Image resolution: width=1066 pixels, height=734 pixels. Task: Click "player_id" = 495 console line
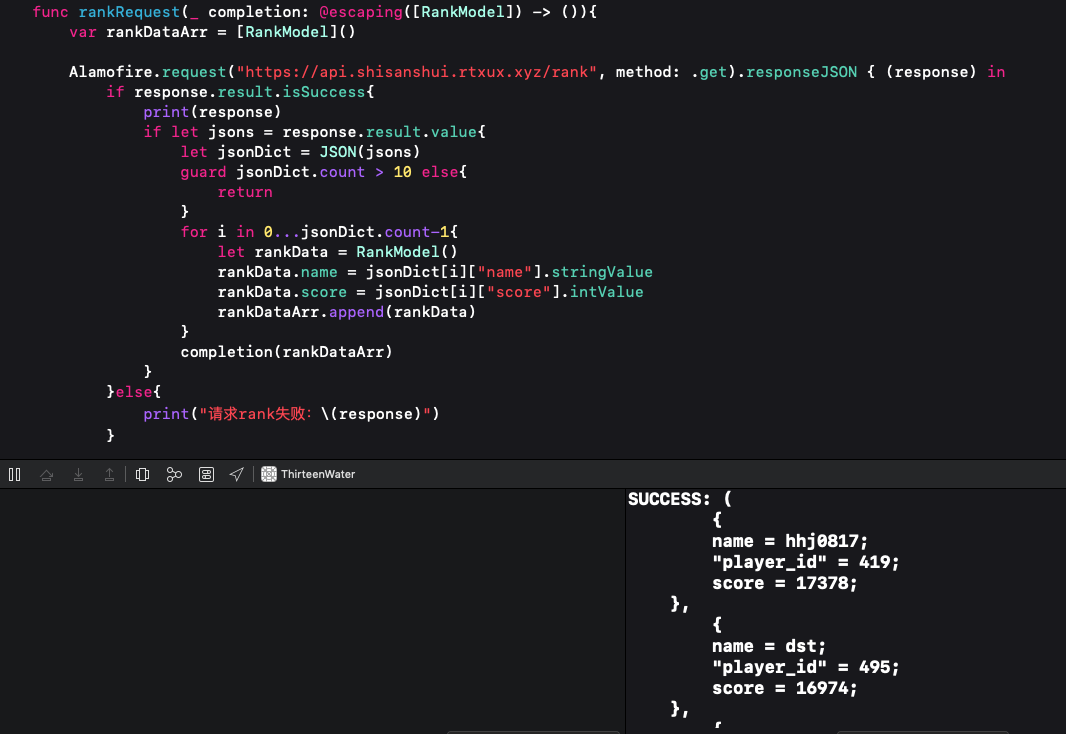806,667
